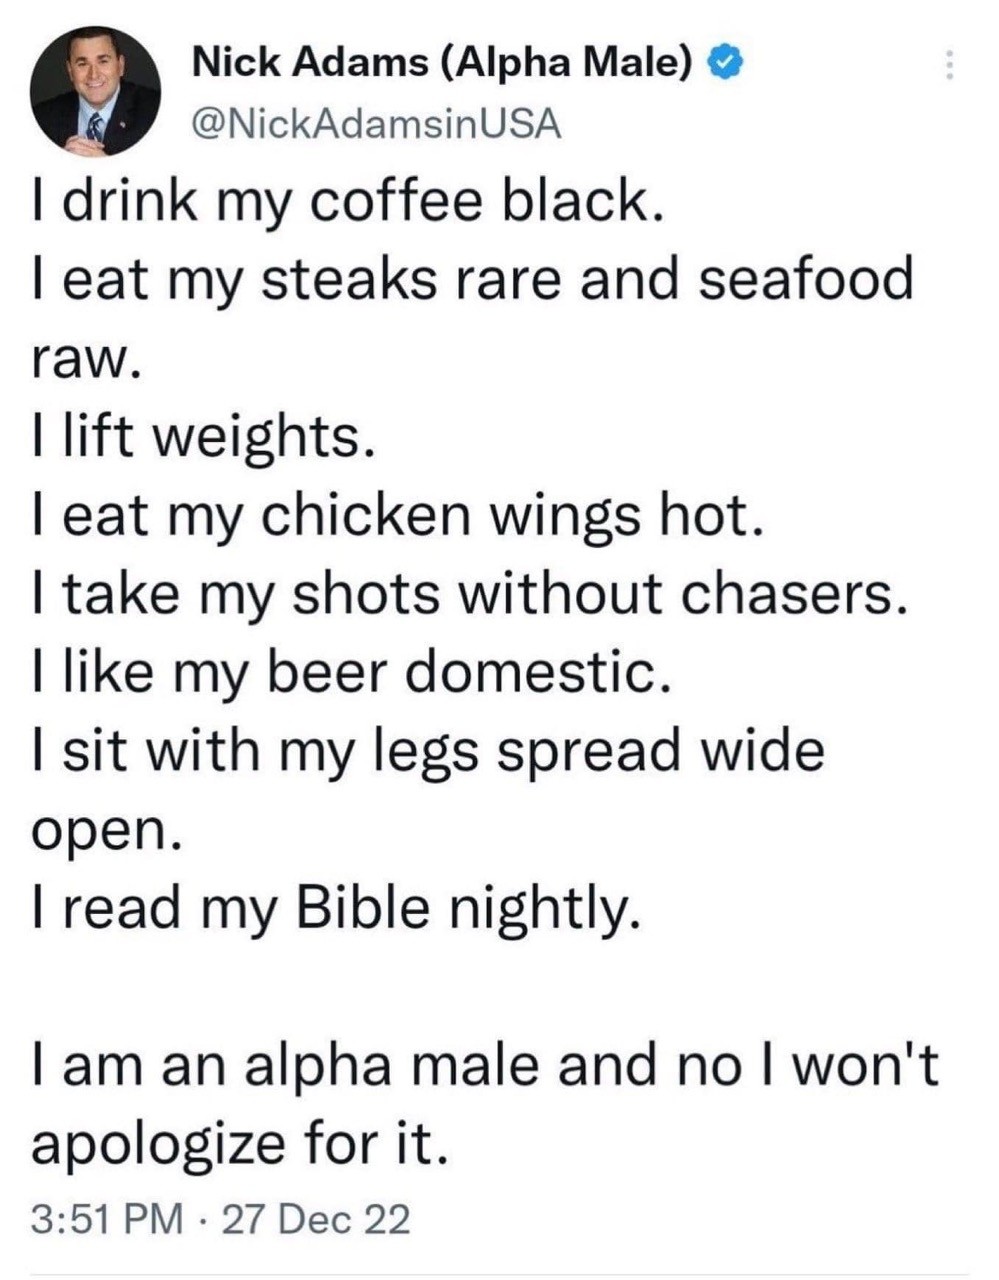
Task: Click the line about shots without chasers
Action: coord(469,594)
